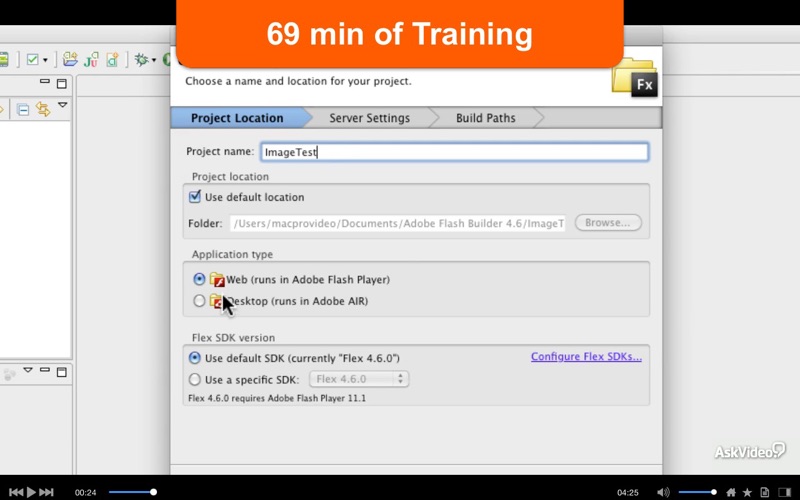
Task: Click 'Choose a name and location' description text
Action: 298,81
